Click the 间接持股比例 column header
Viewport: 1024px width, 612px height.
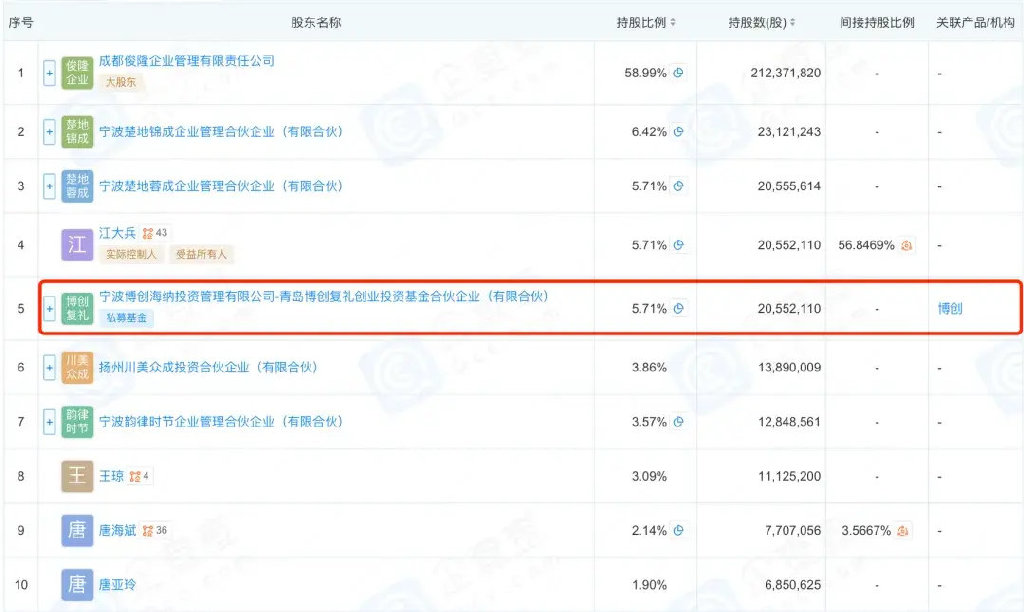[877, 23]
